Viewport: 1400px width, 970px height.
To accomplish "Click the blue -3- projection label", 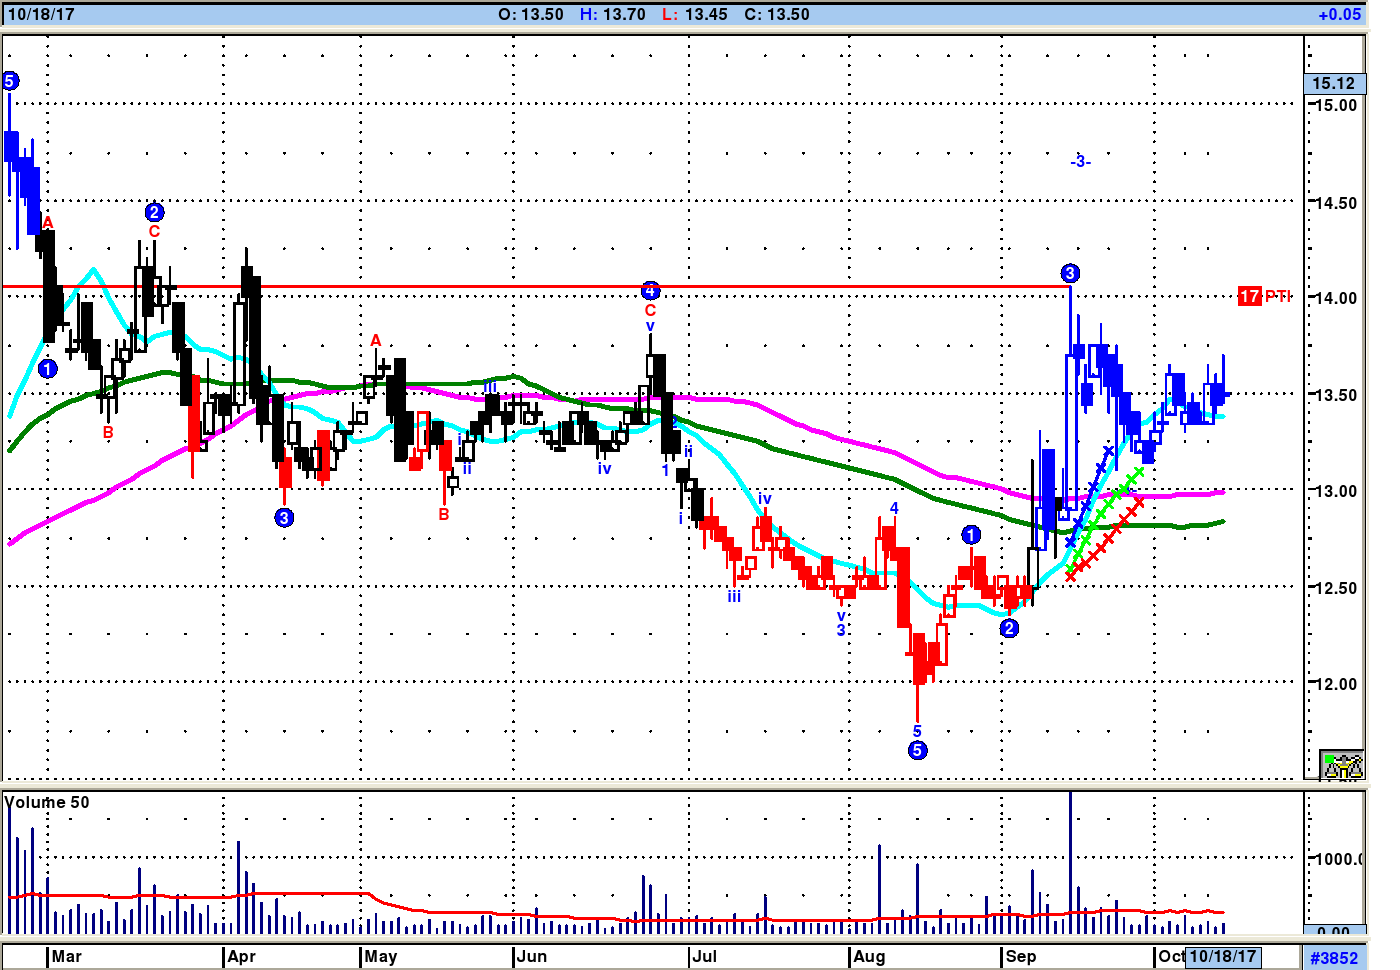I will click(1080, 161).
